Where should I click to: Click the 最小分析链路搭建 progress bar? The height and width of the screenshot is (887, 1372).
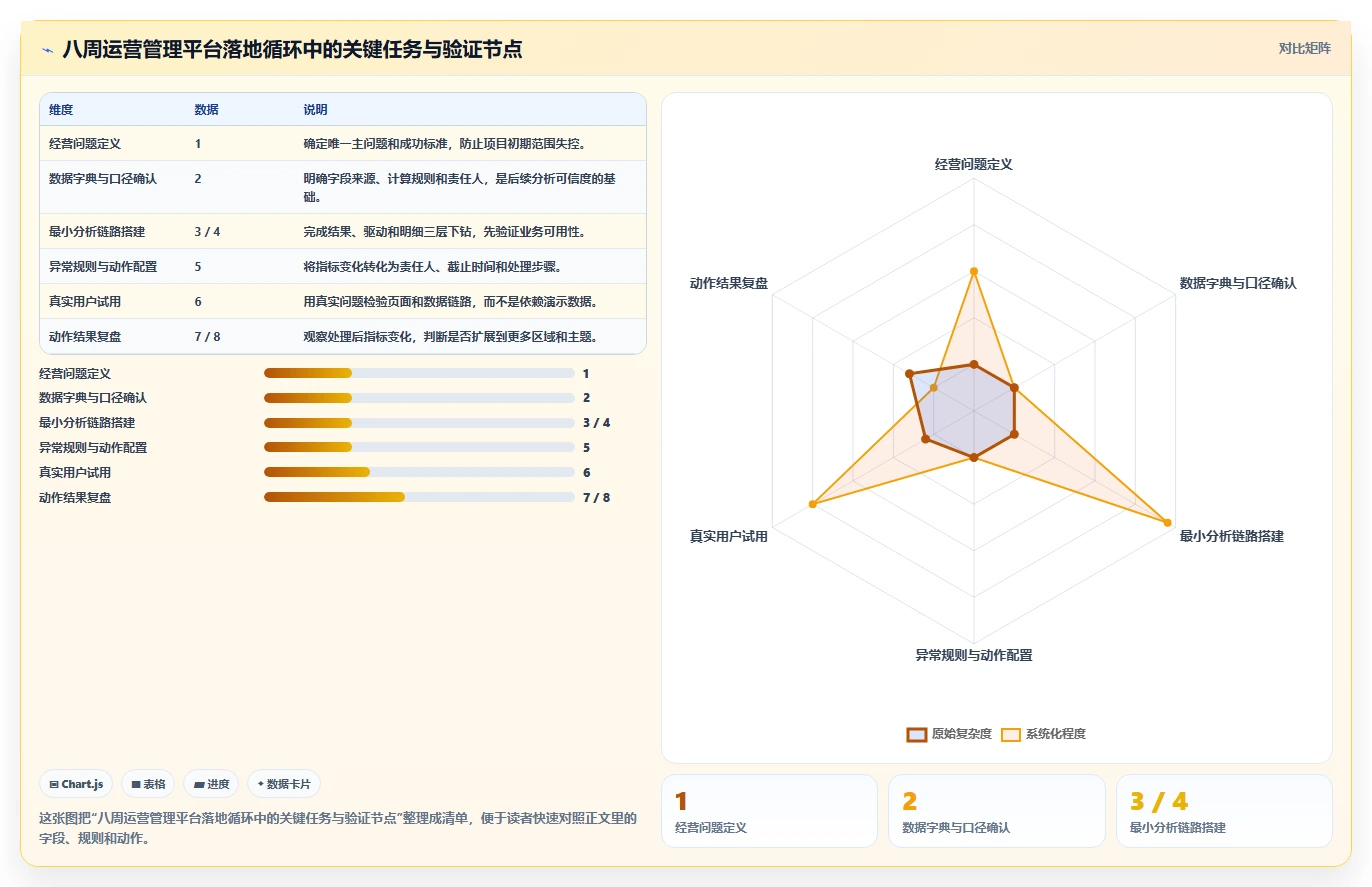419,423
